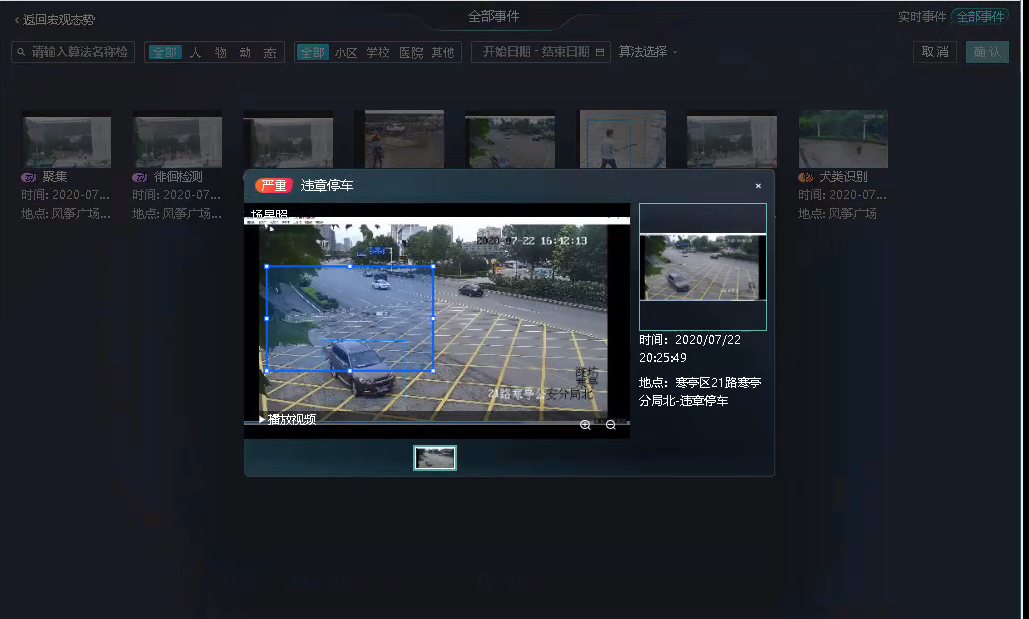Viewport: 1029px width, 619px height.
Task: Switch to the 实时事件 tab
Action: coord(922,16)
